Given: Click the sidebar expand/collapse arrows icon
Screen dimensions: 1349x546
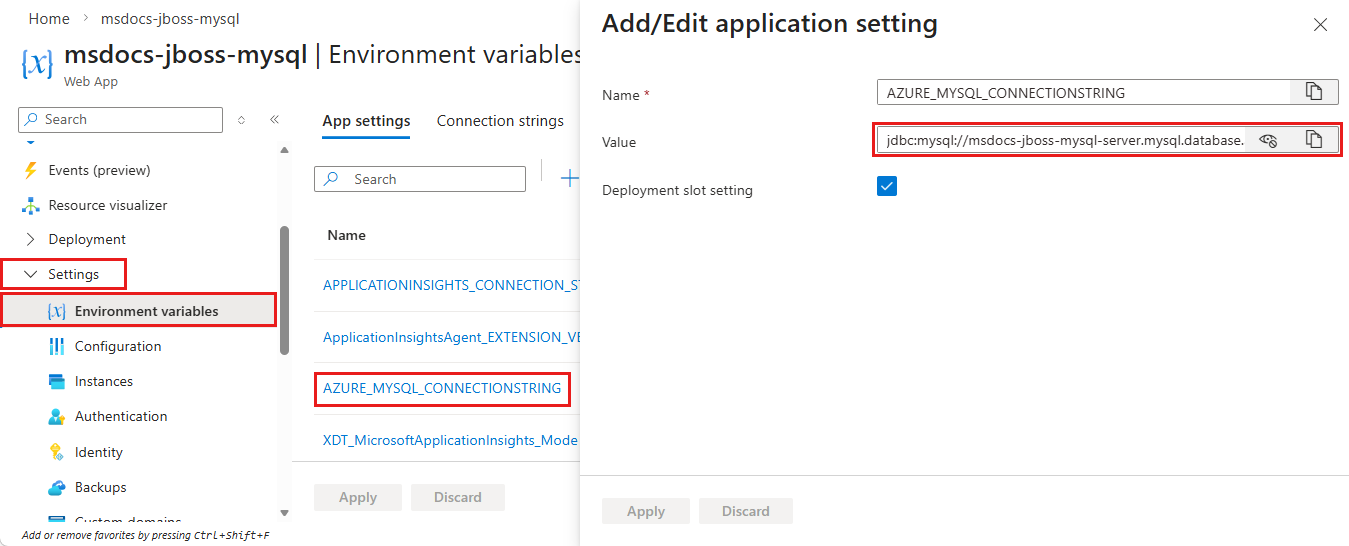Looking at the screenshot, I should (x=241, y=119).
